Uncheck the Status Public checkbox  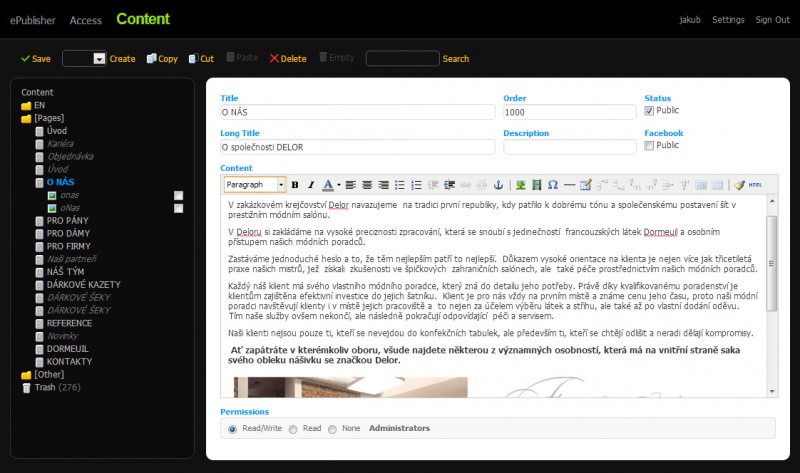[x=650, y=111]
